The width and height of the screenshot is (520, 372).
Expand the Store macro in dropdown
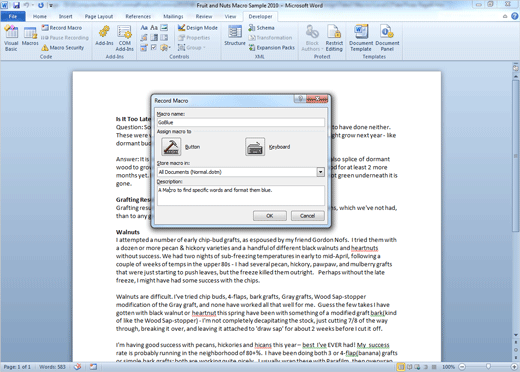click(320, 172)
